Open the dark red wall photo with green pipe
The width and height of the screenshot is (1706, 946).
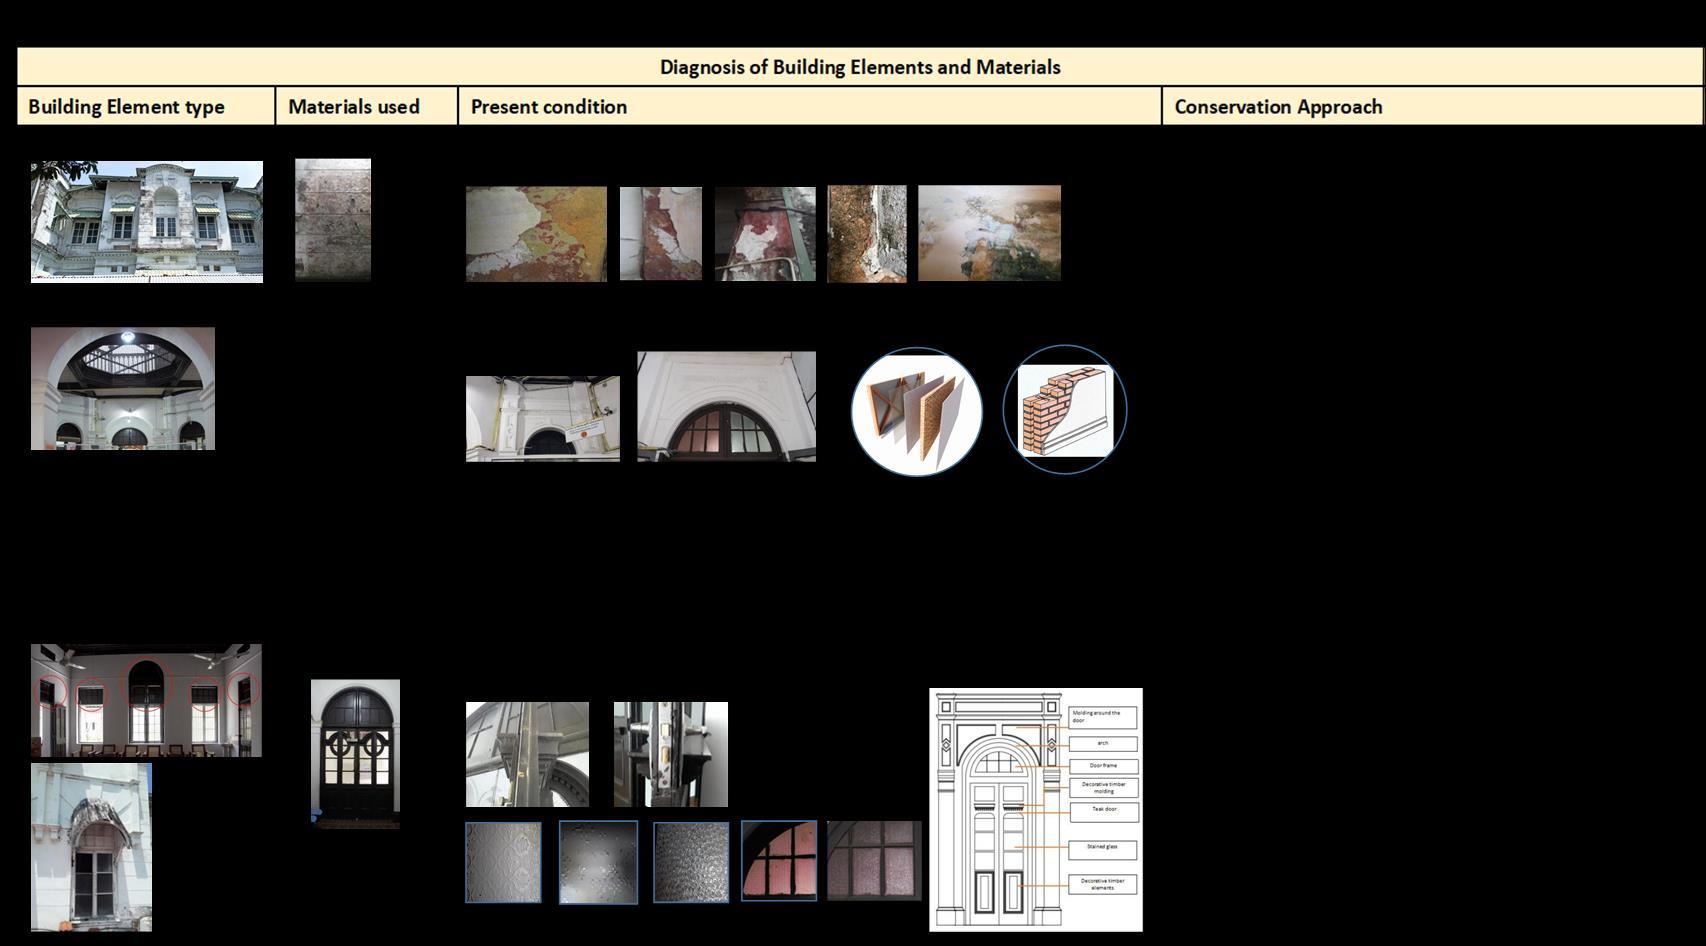tap(765, 234)
